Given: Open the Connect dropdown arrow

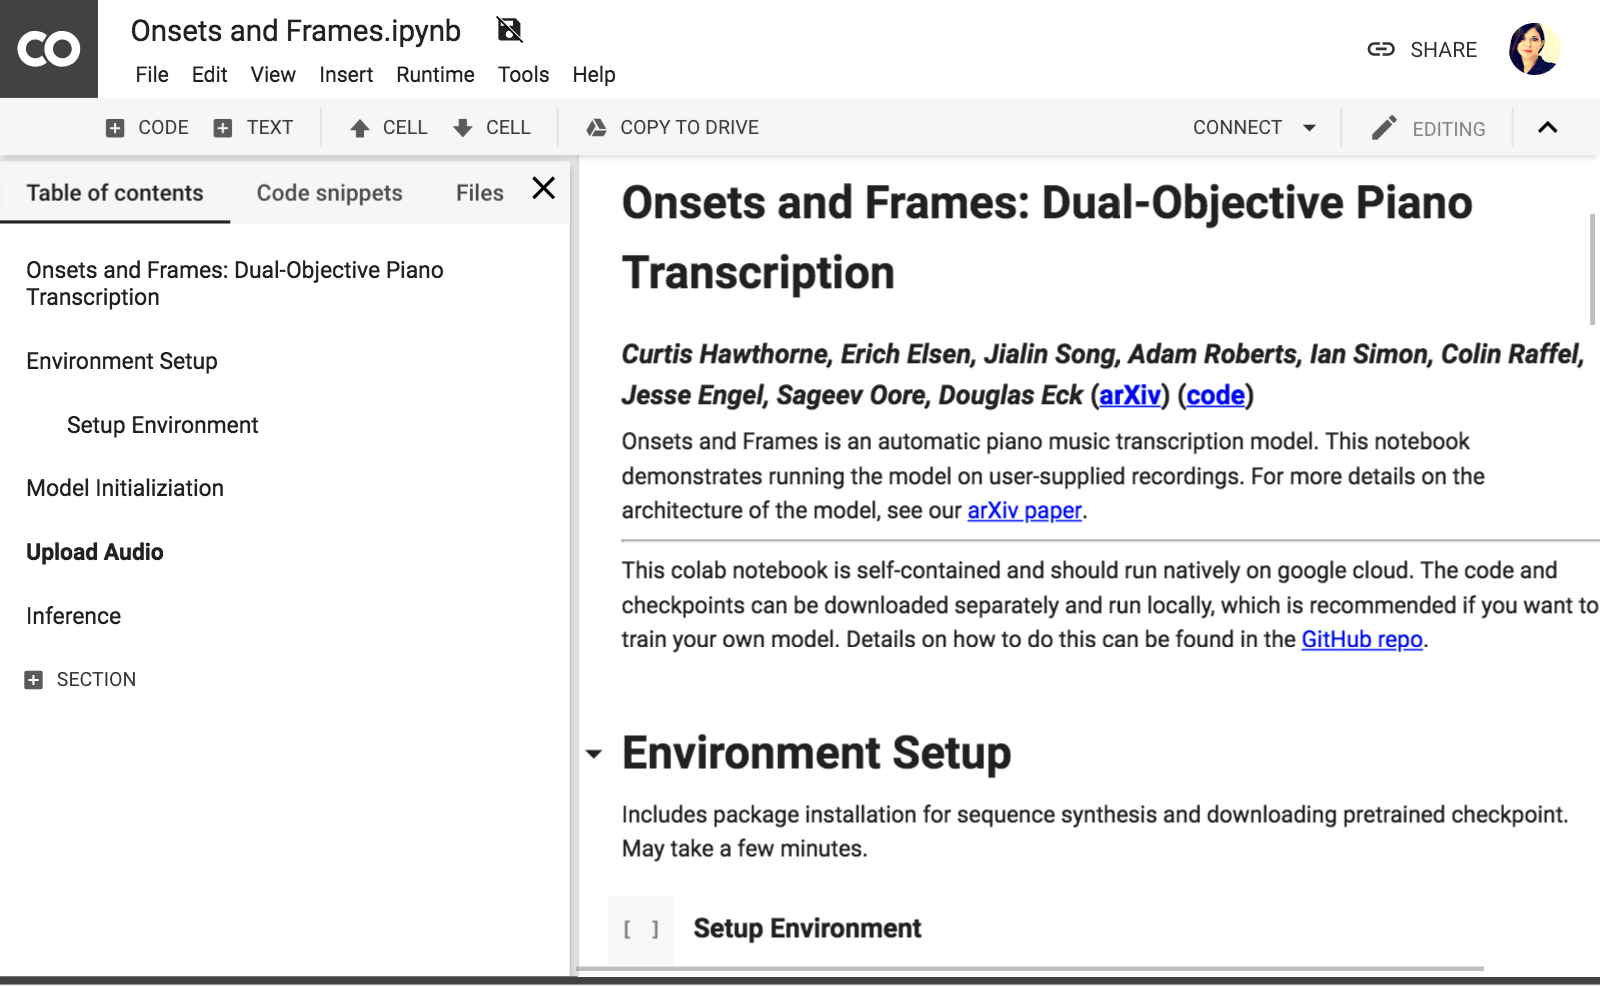Looking at the screenshot, I should (x=1309, y=128).
